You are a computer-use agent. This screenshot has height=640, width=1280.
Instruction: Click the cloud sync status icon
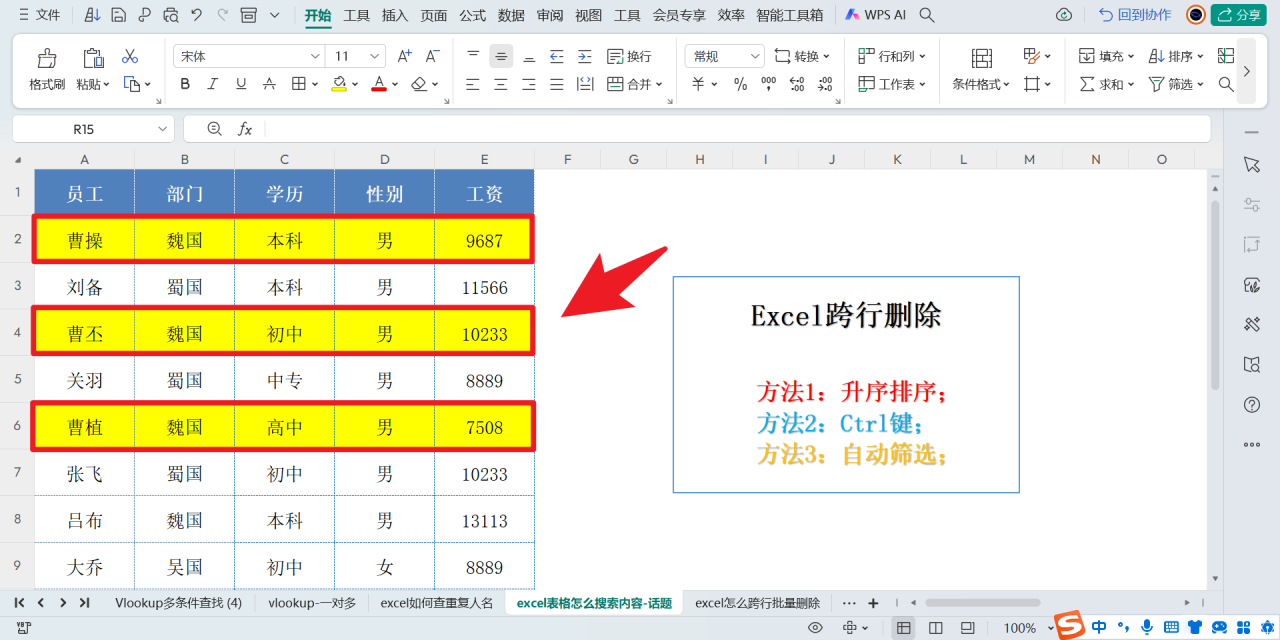coord(1064,15)
